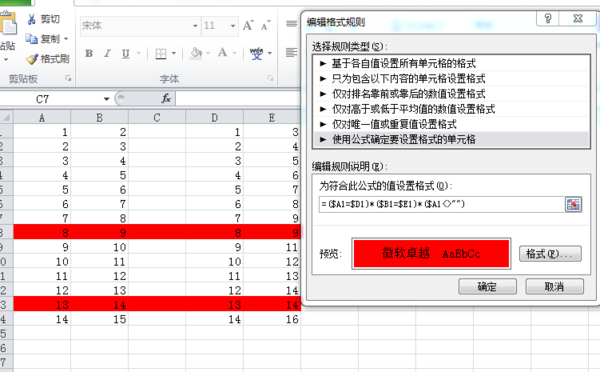Image resolution: width=600 pixels, height=372 pixels.
Task: Toggle Underline formatting
Action: pyautogui.click(x=126, y=53)
